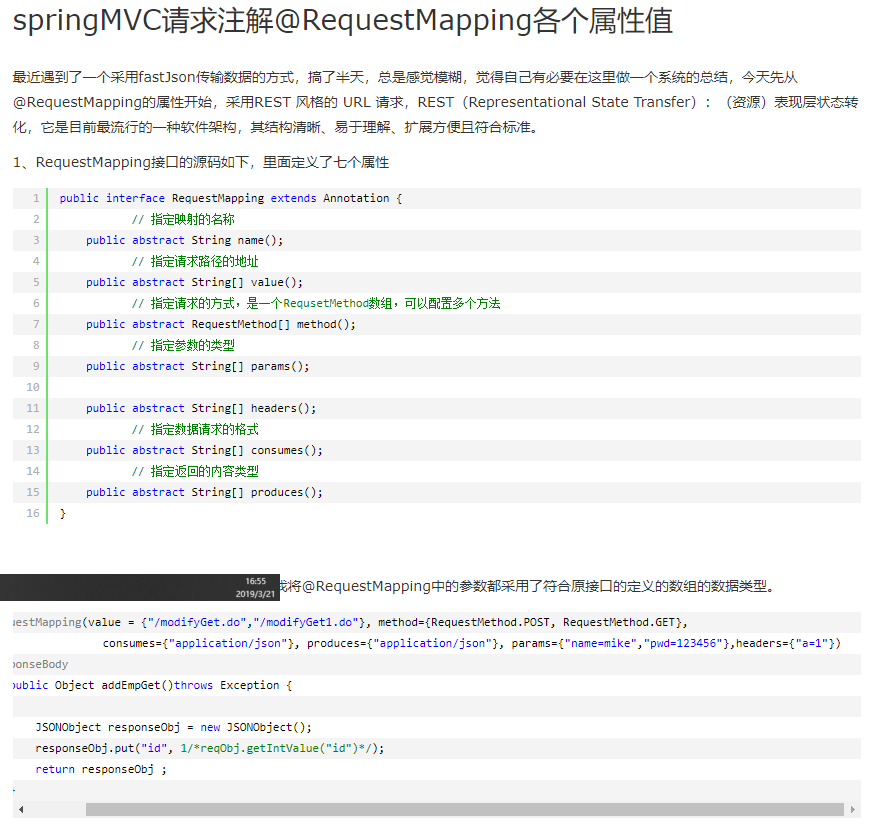Click the article title springMVC请求注解@RequestMapping各个属性值
This screenshot has height=826, width=876.
tap(342, 21)
